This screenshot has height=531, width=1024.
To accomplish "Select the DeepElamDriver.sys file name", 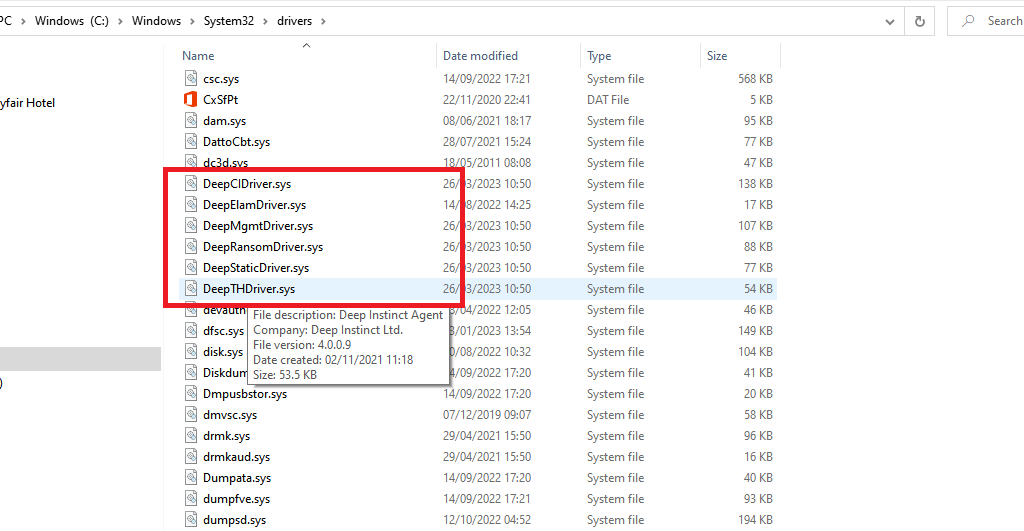I will click(x=254, y=204).
